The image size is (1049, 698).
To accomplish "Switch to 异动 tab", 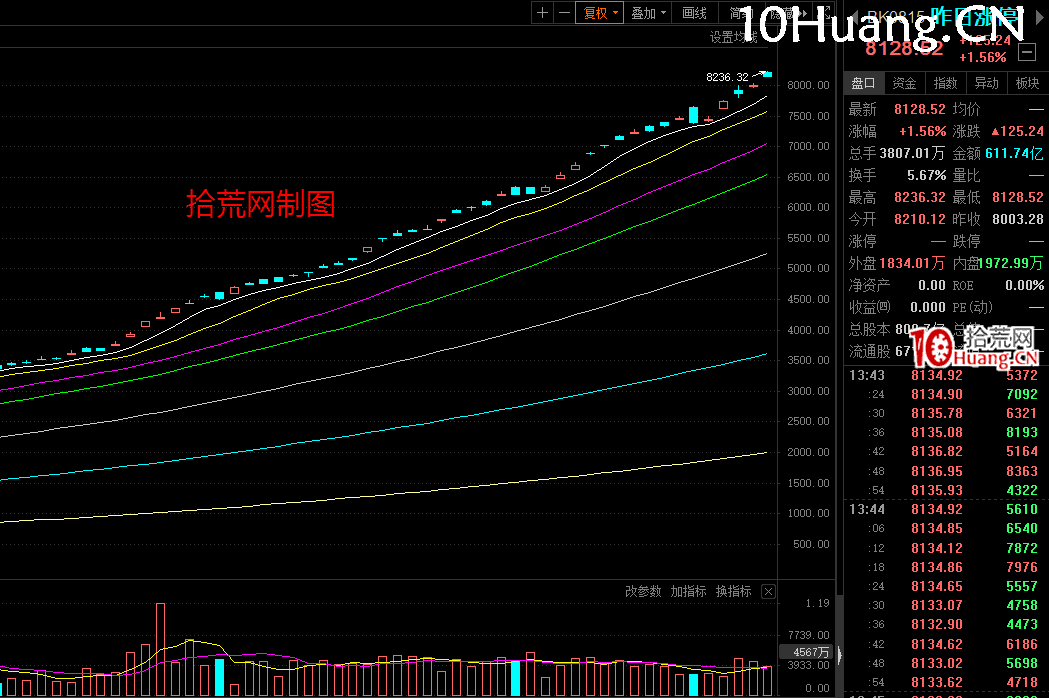I will point(986,83).
